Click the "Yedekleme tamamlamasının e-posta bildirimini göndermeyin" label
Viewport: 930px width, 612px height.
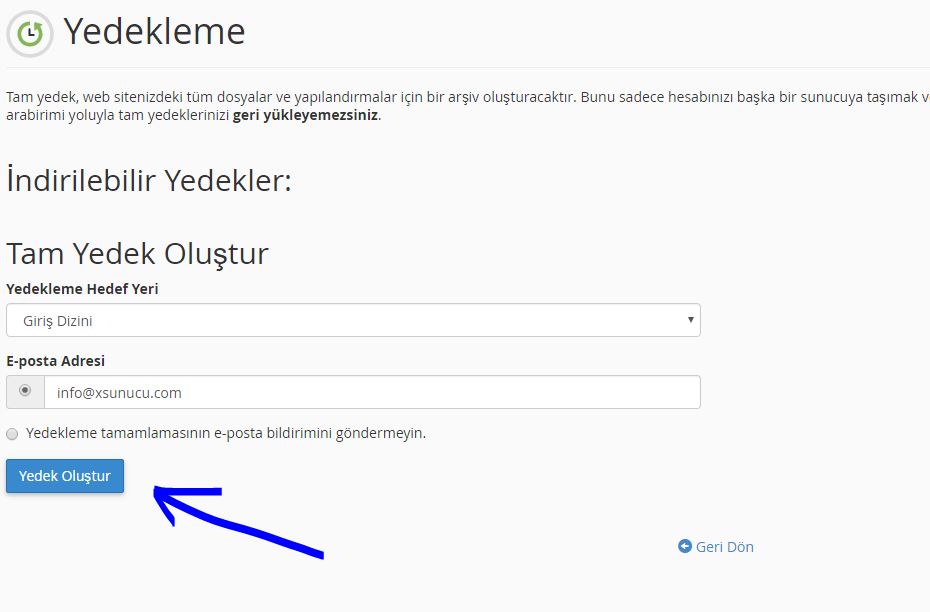click(x=226, y=433)
